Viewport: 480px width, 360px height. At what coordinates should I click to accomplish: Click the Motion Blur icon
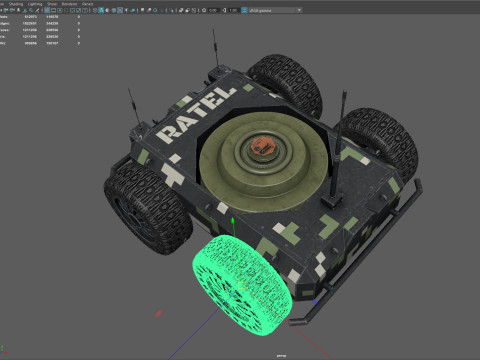point(149,10)
